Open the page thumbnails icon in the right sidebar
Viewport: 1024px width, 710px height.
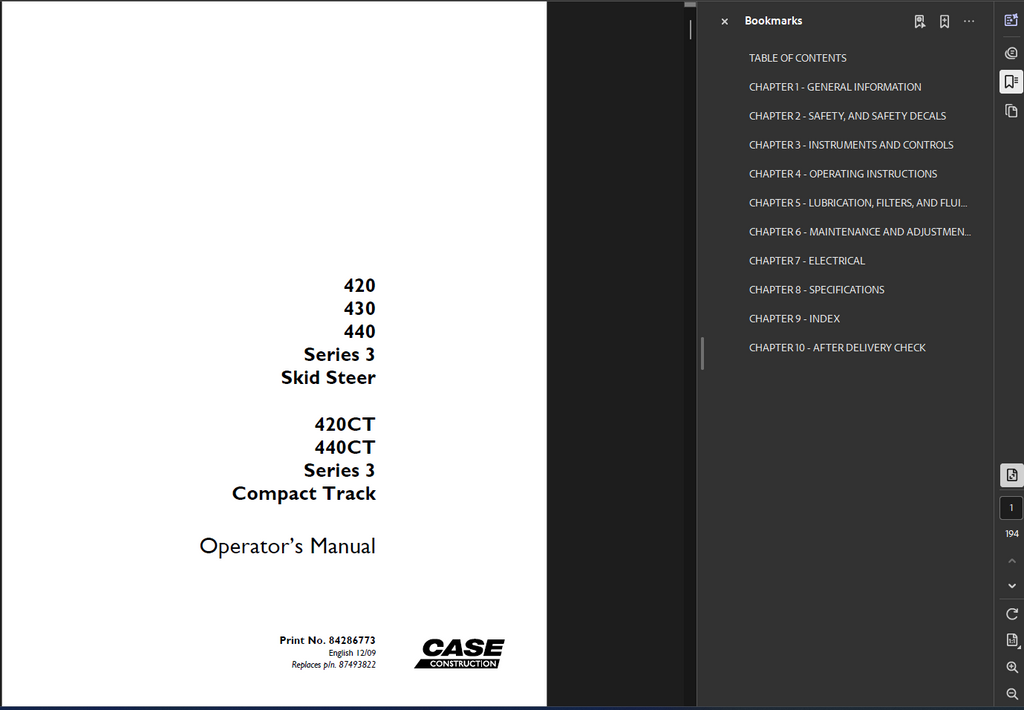1011,111
